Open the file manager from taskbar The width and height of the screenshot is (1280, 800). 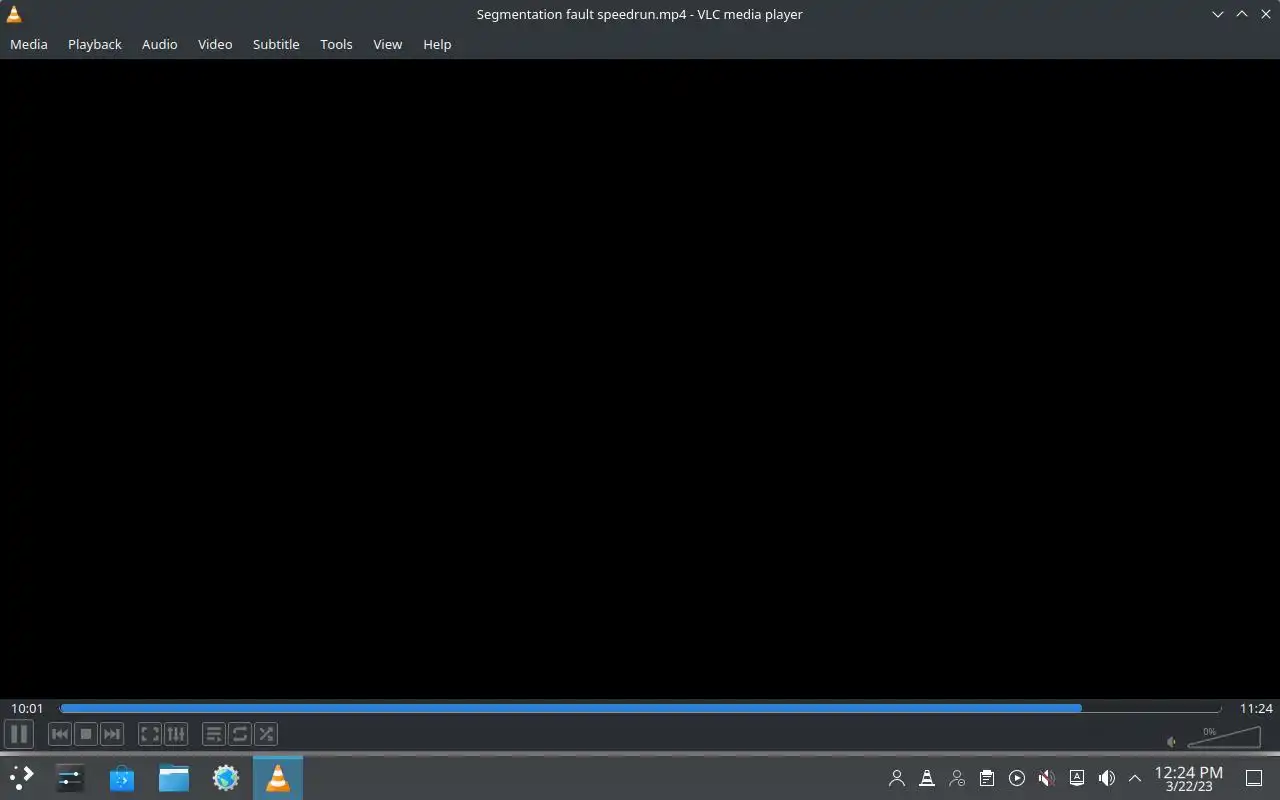pos(174,778)
